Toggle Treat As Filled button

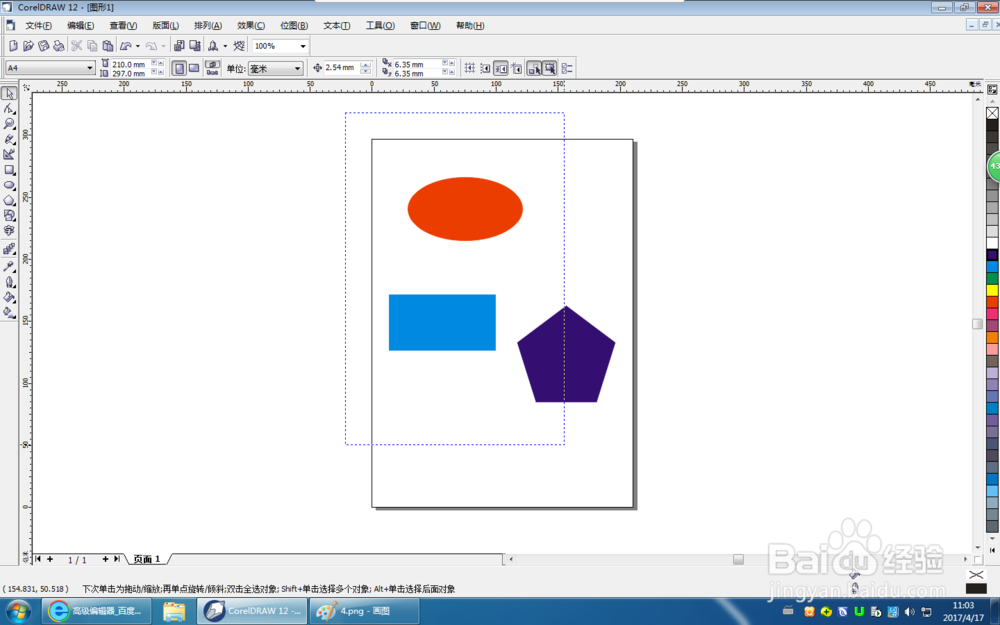pos(549,68)
